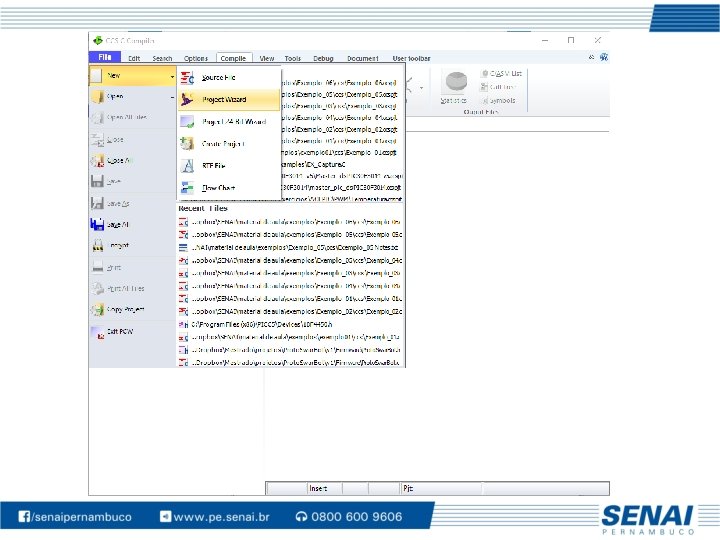Click the C/ASM List ribbon button
Image resolution: width=720 pixels, height=540 pixels.
tap(501, 73)
